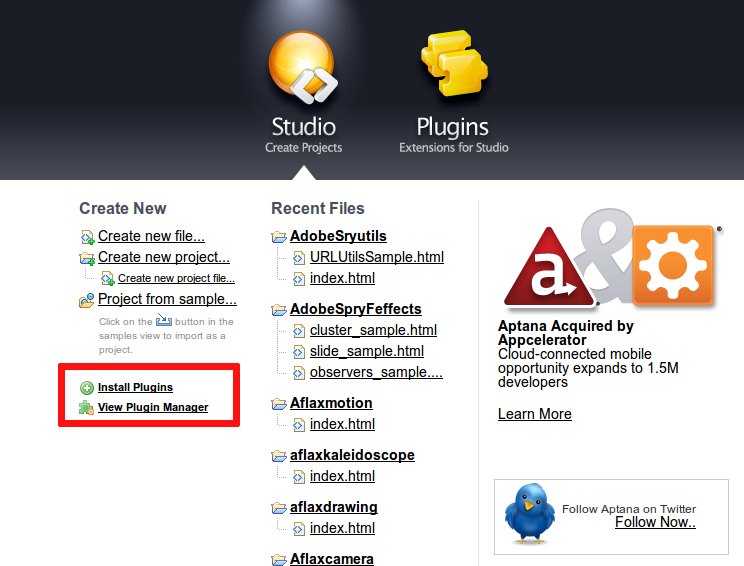Open the aflaxdrawing project
The width and height of the screenshot is (744, 566).
point(334,507)
